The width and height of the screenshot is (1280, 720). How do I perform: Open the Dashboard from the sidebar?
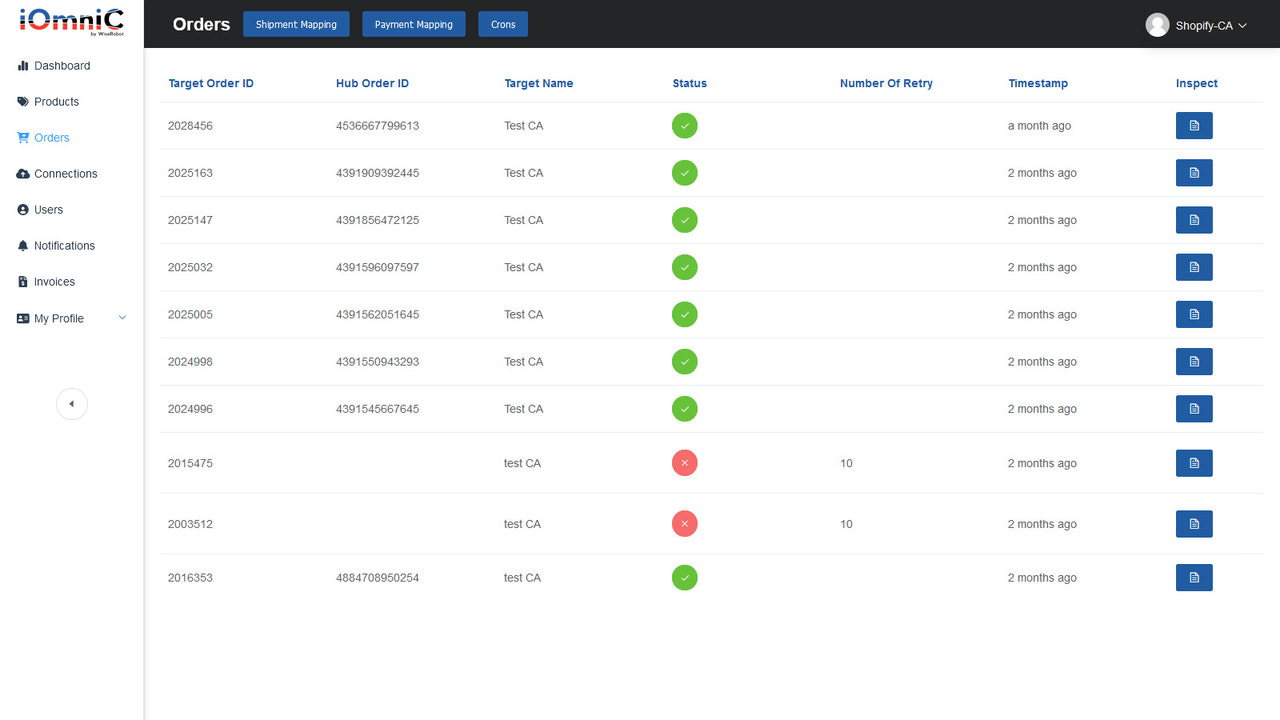pos(62,65)
